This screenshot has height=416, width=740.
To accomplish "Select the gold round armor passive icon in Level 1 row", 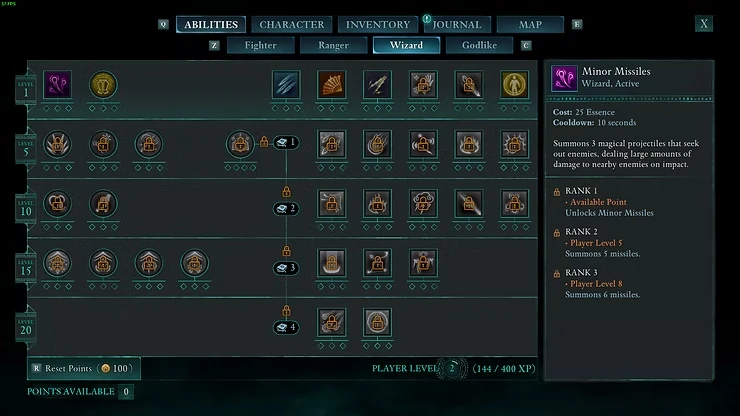I will (103, 85).
